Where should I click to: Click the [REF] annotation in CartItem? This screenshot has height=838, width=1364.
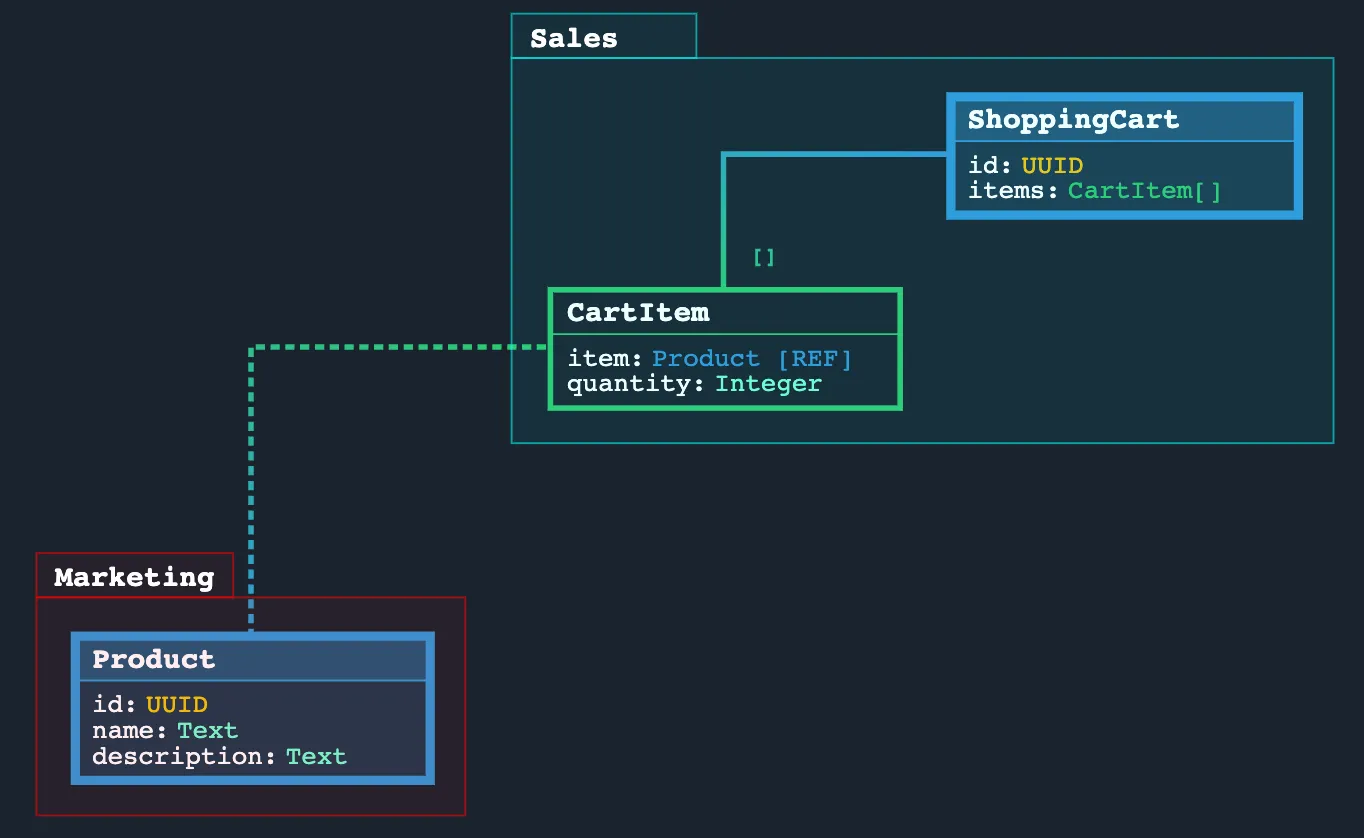pos(814,358)
